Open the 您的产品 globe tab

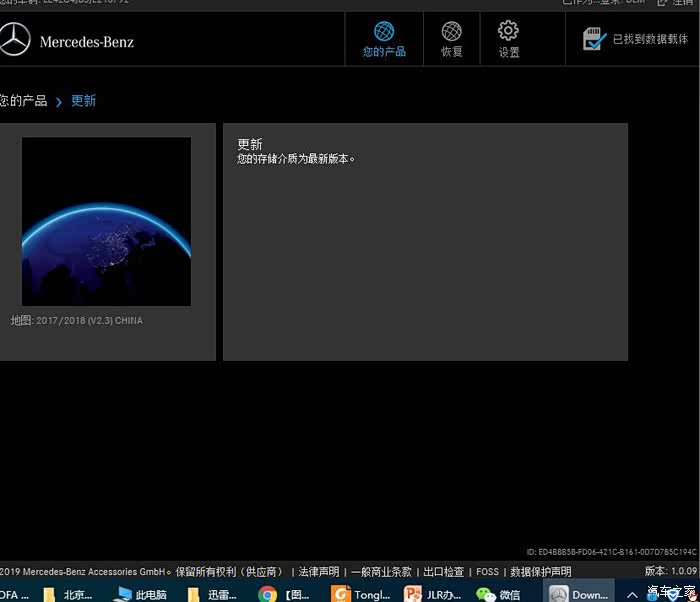coord(384,39)
